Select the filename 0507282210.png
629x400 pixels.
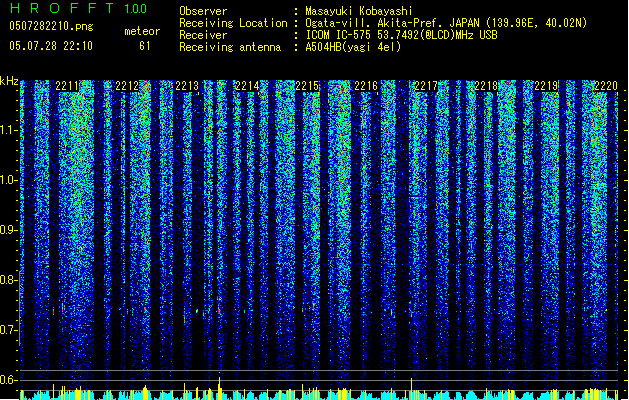(x=51, y=26)
